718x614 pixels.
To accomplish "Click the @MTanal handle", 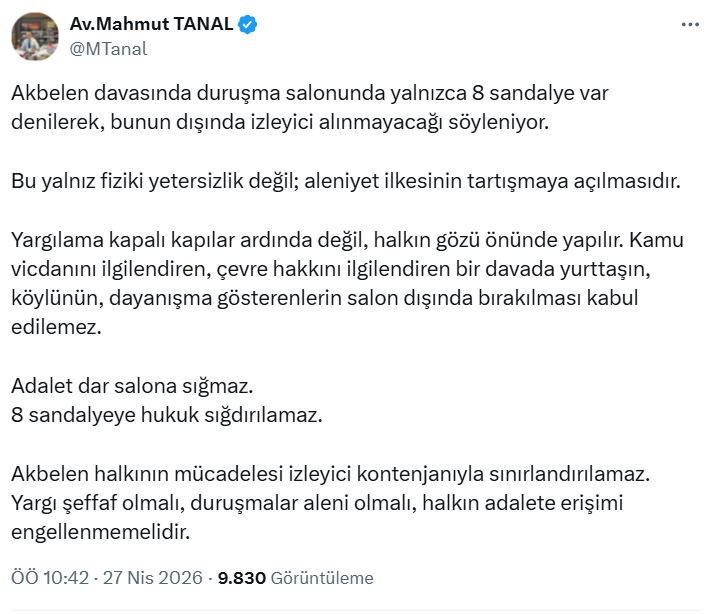I will [107, 47].
